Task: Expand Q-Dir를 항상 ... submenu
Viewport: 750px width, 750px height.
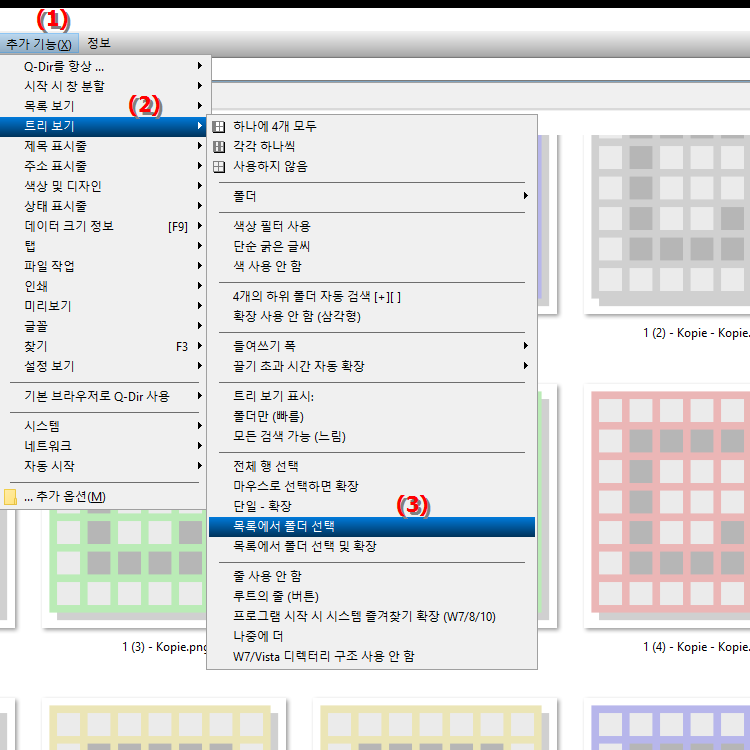Action: coord(103,66)
